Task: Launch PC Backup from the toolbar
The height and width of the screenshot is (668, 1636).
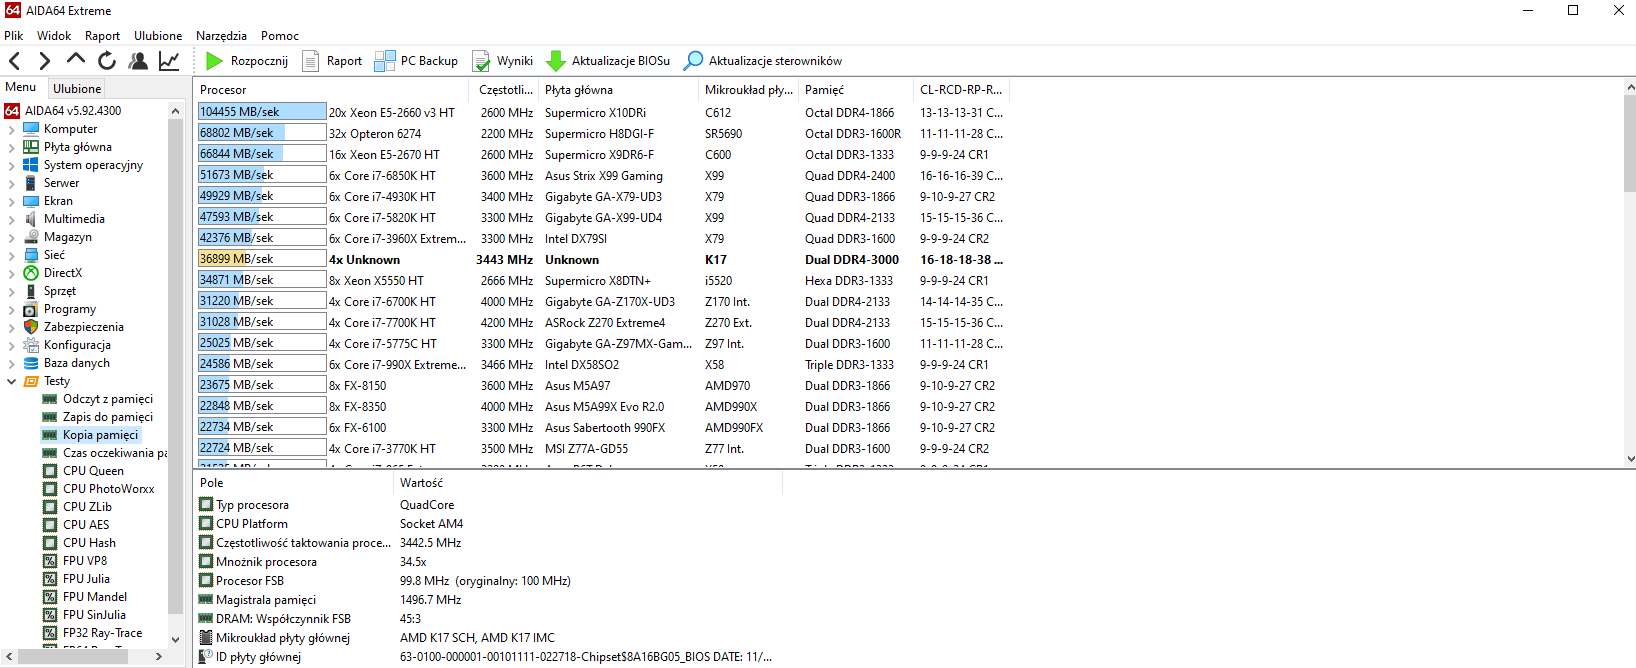Action: [x=416, y=61]
